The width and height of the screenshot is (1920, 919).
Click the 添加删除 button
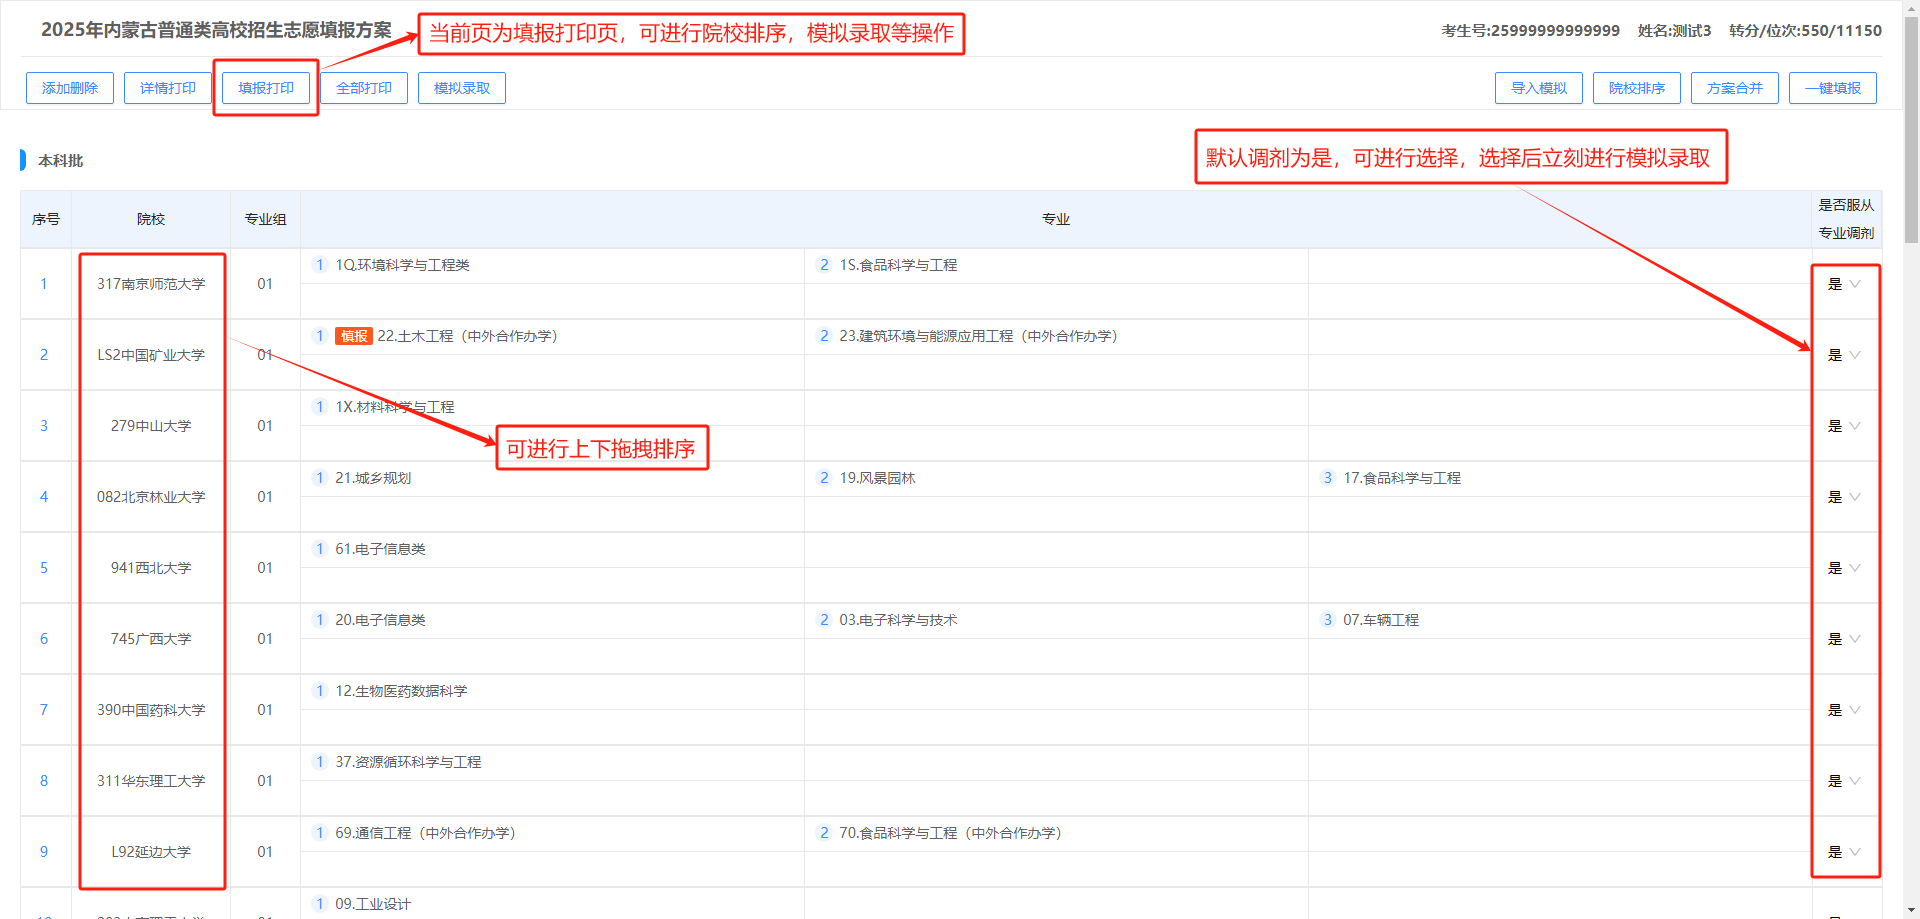coord(70,88)
